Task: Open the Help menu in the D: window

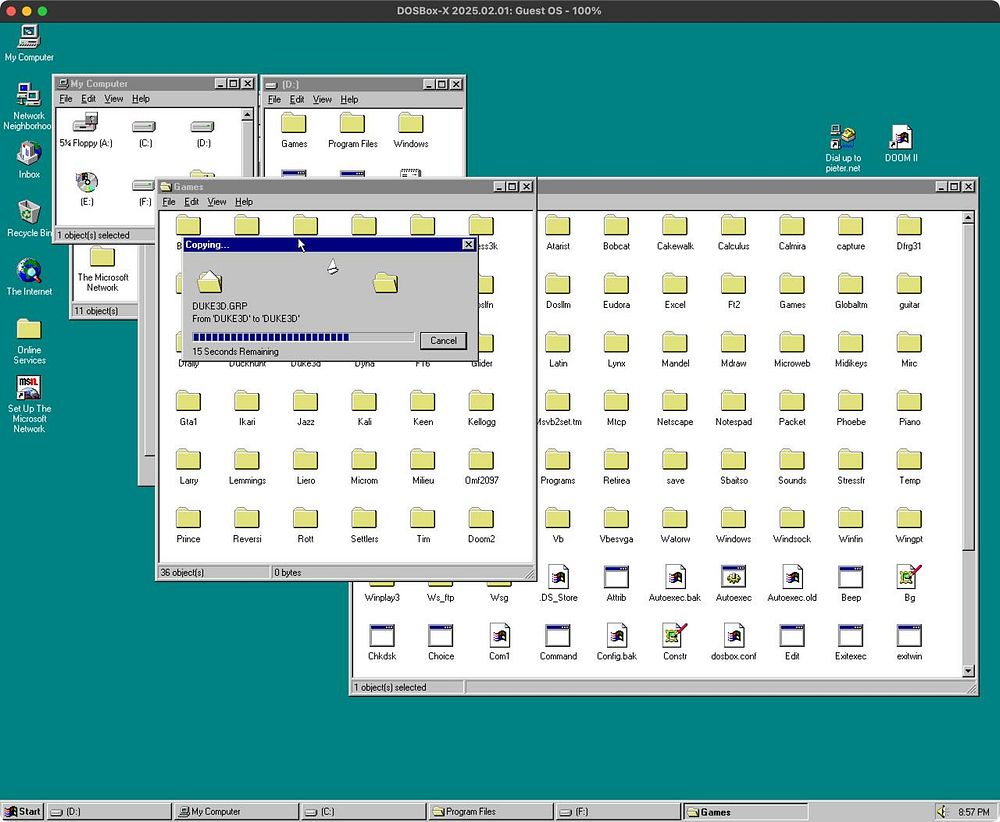Action: click(349, 100)
